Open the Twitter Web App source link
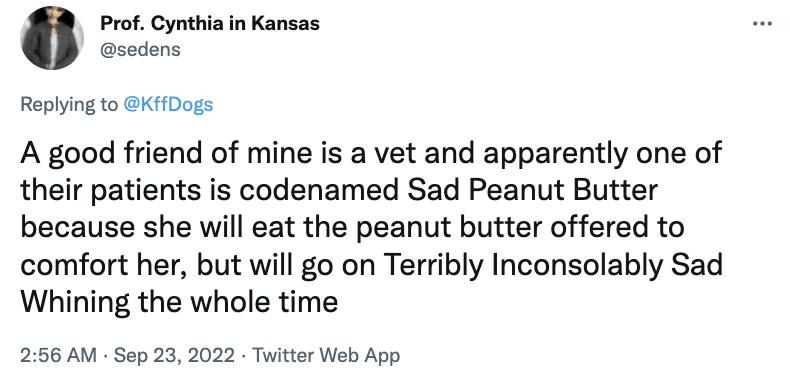This screenshot has height=378, width=790. (326, 355)
